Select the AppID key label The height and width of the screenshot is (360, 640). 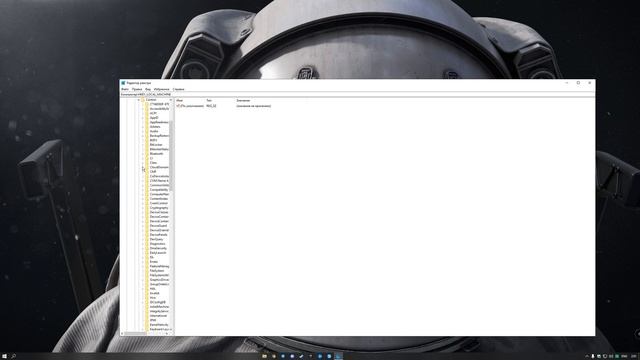tap(154, 118)
